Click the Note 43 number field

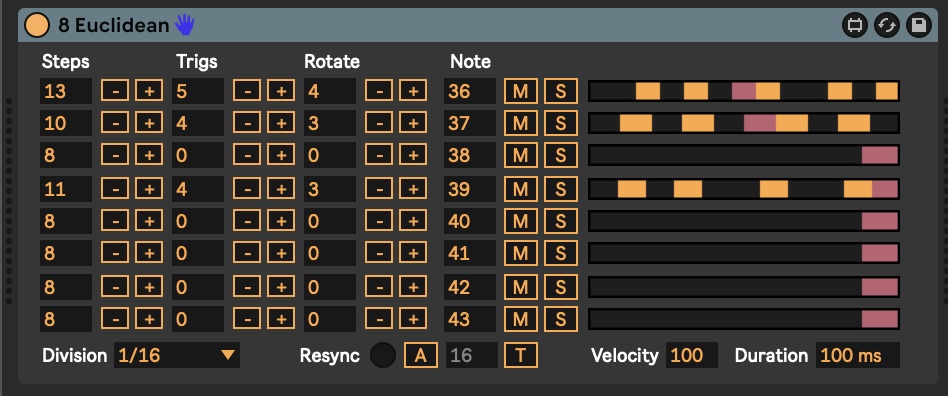coord(470,318)
